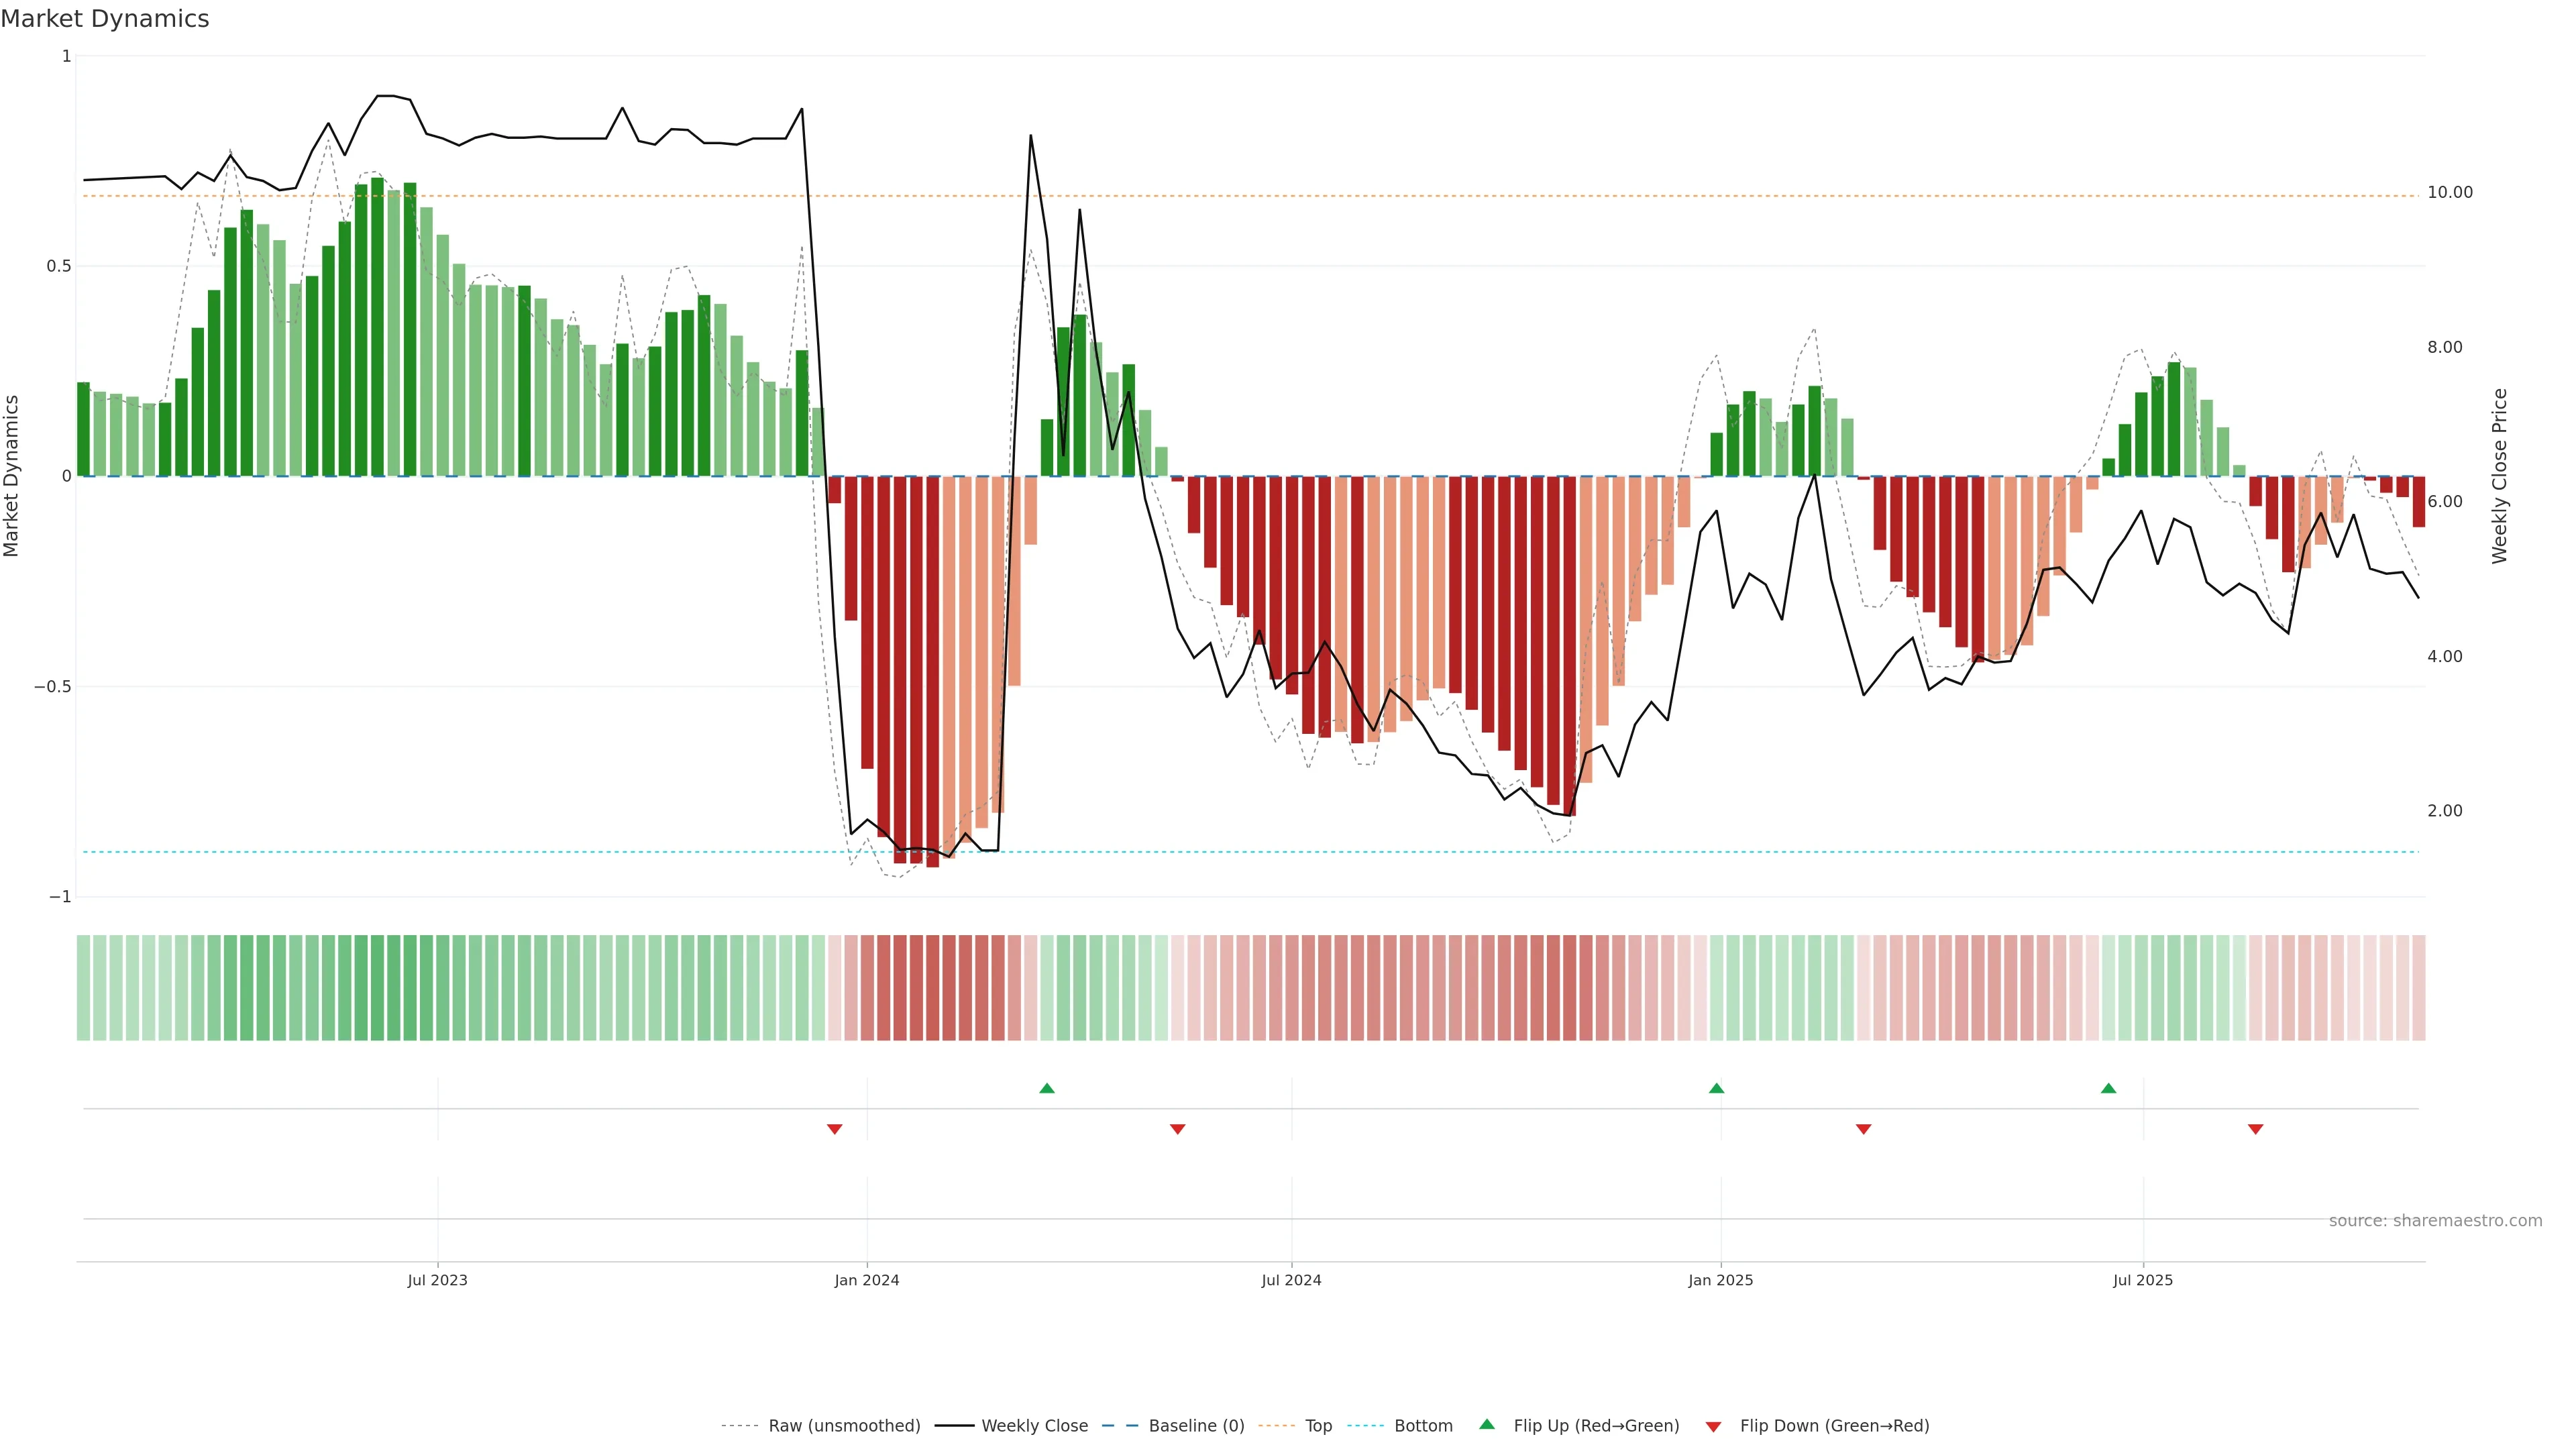Click the Flip Up marker between Jan and Jul 2024
Image resolution: width=2576 pixels, height=1449 pixels.
(1047, 1088)
